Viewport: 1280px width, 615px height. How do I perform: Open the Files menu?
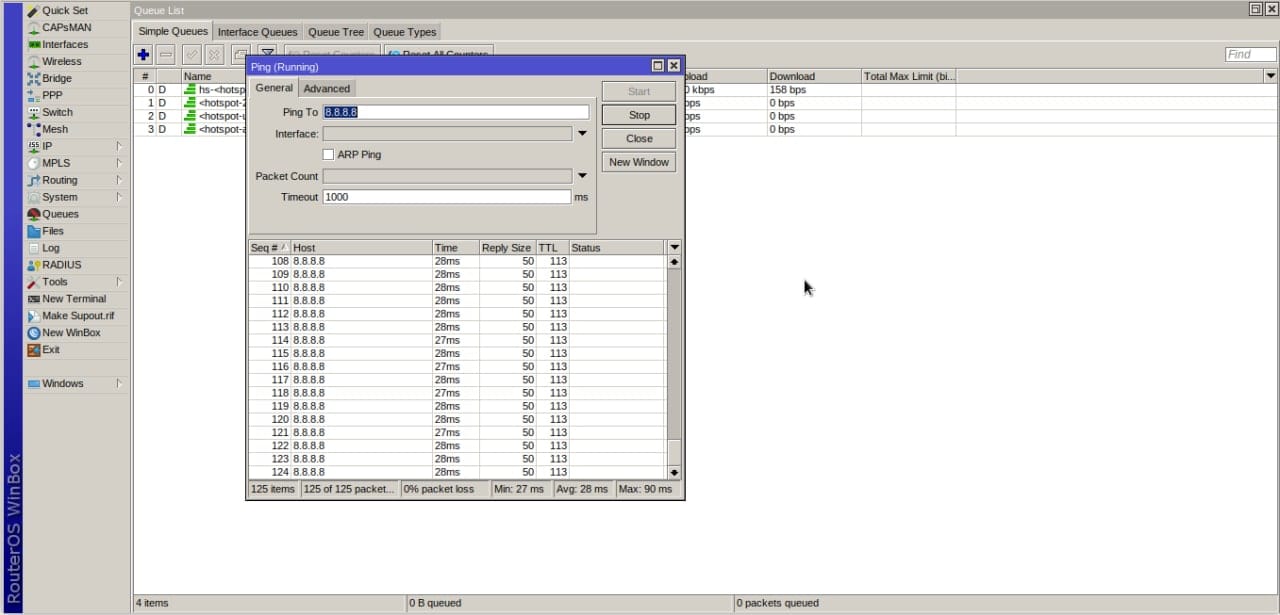point(53,231)
